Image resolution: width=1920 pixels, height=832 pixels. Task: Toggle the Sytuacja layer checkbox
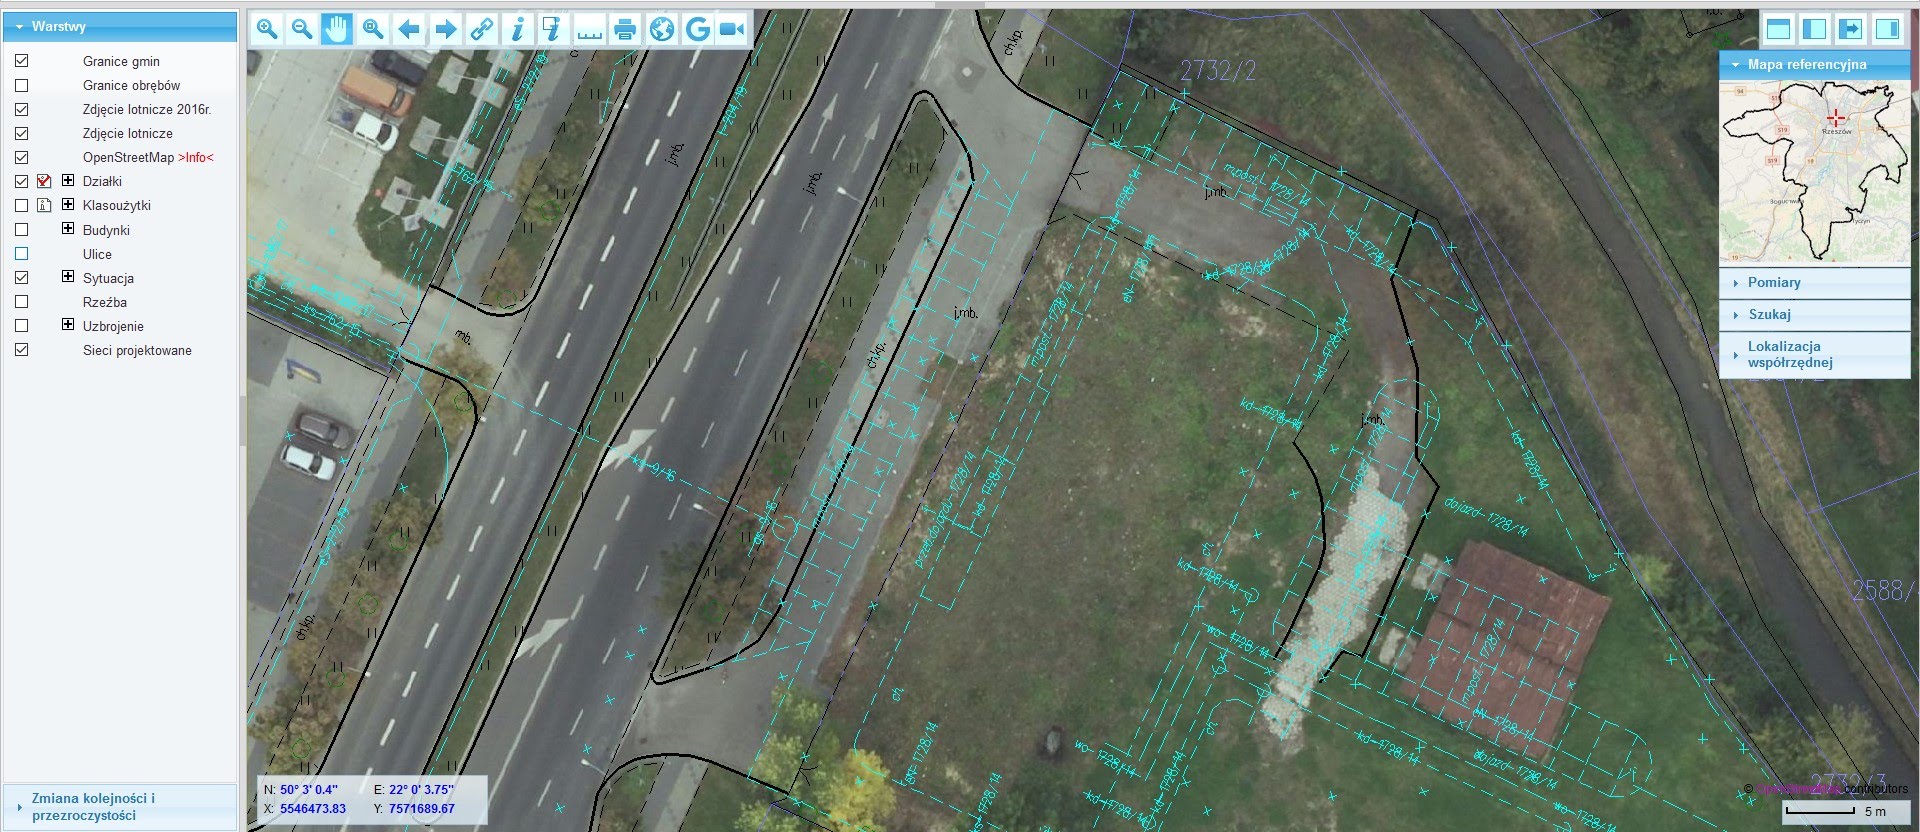pyautogui.click(x=21, y=278)
